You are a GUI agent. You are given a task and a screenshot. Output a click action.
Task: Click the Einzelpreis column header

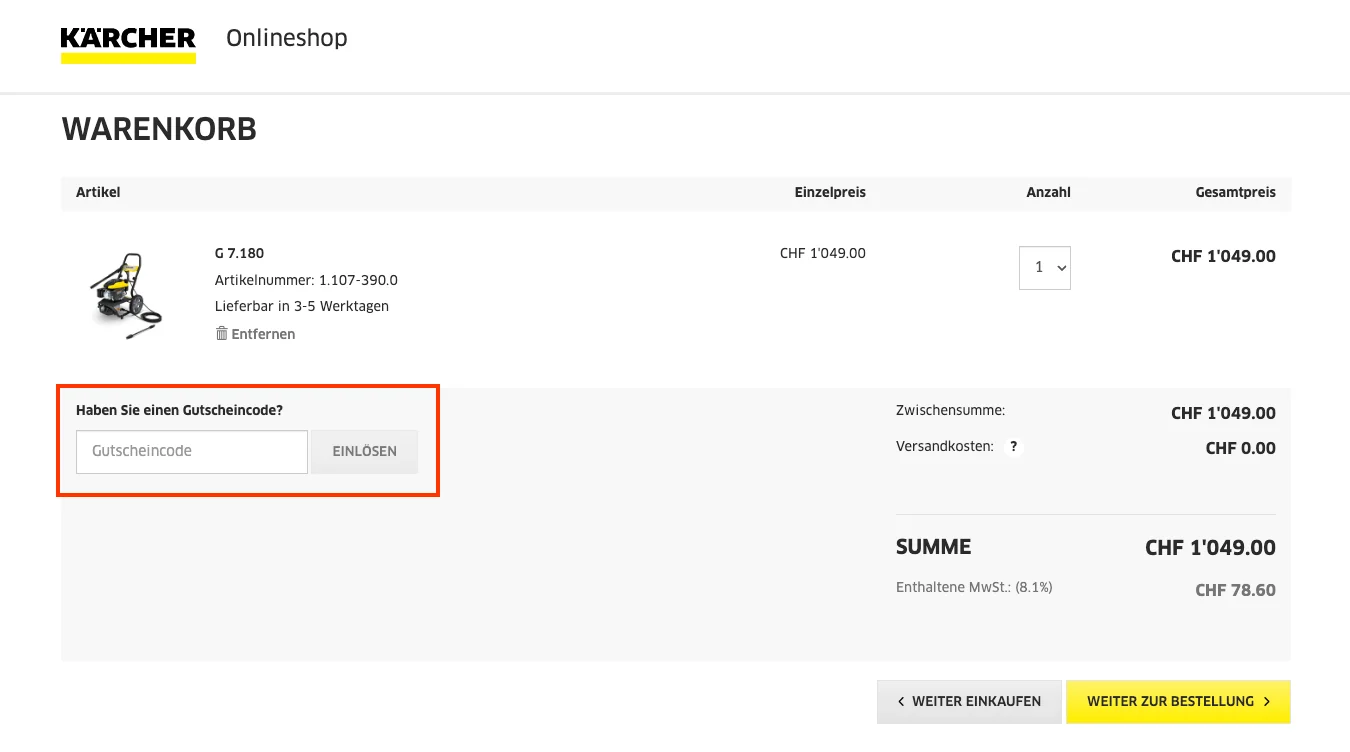pos(830,192)
